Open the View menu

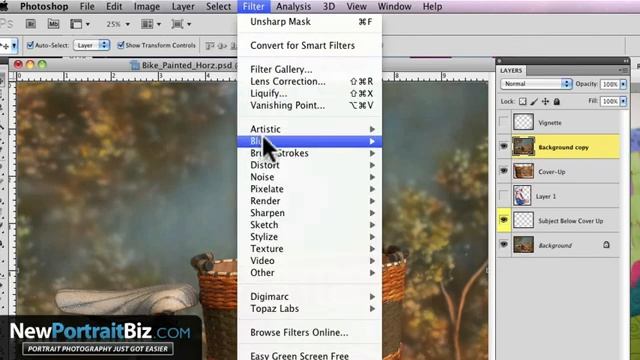point(356,7)
